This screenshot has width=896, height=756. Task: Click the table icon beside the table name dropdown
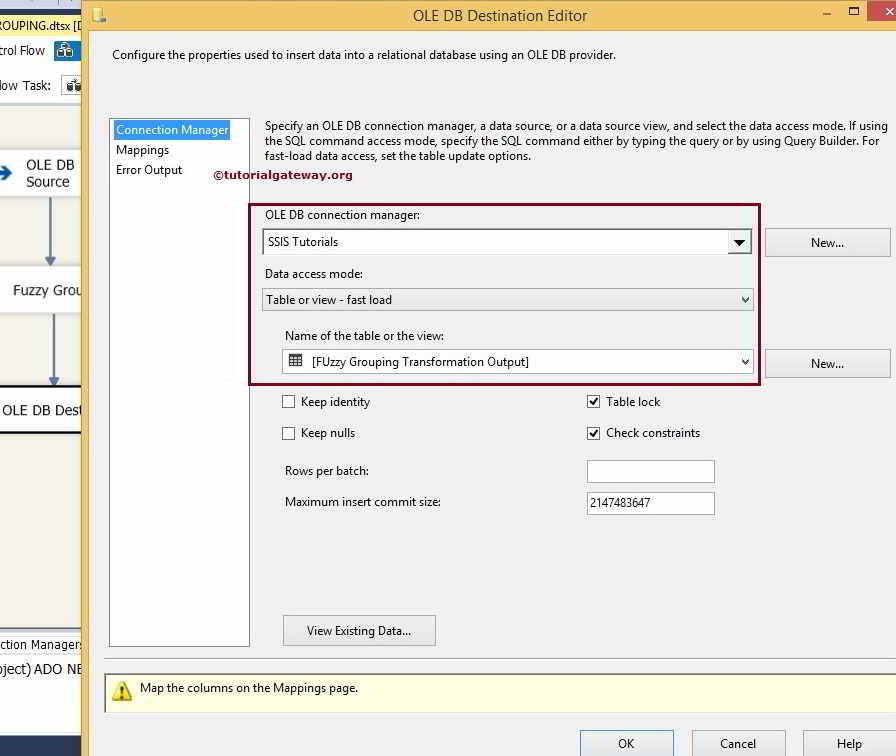293,363
